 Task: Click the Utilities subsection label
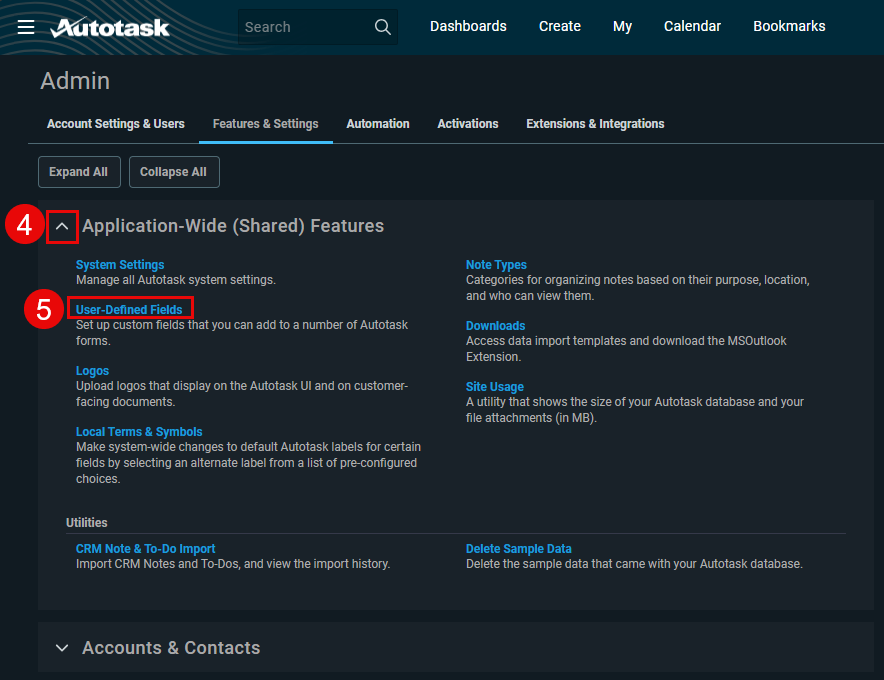(x=86, y=523)
